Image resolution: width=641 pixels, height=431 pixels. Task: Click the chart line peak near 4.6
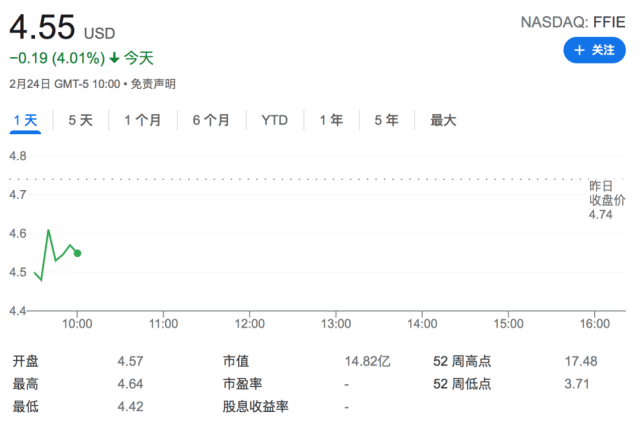[48, 230]
